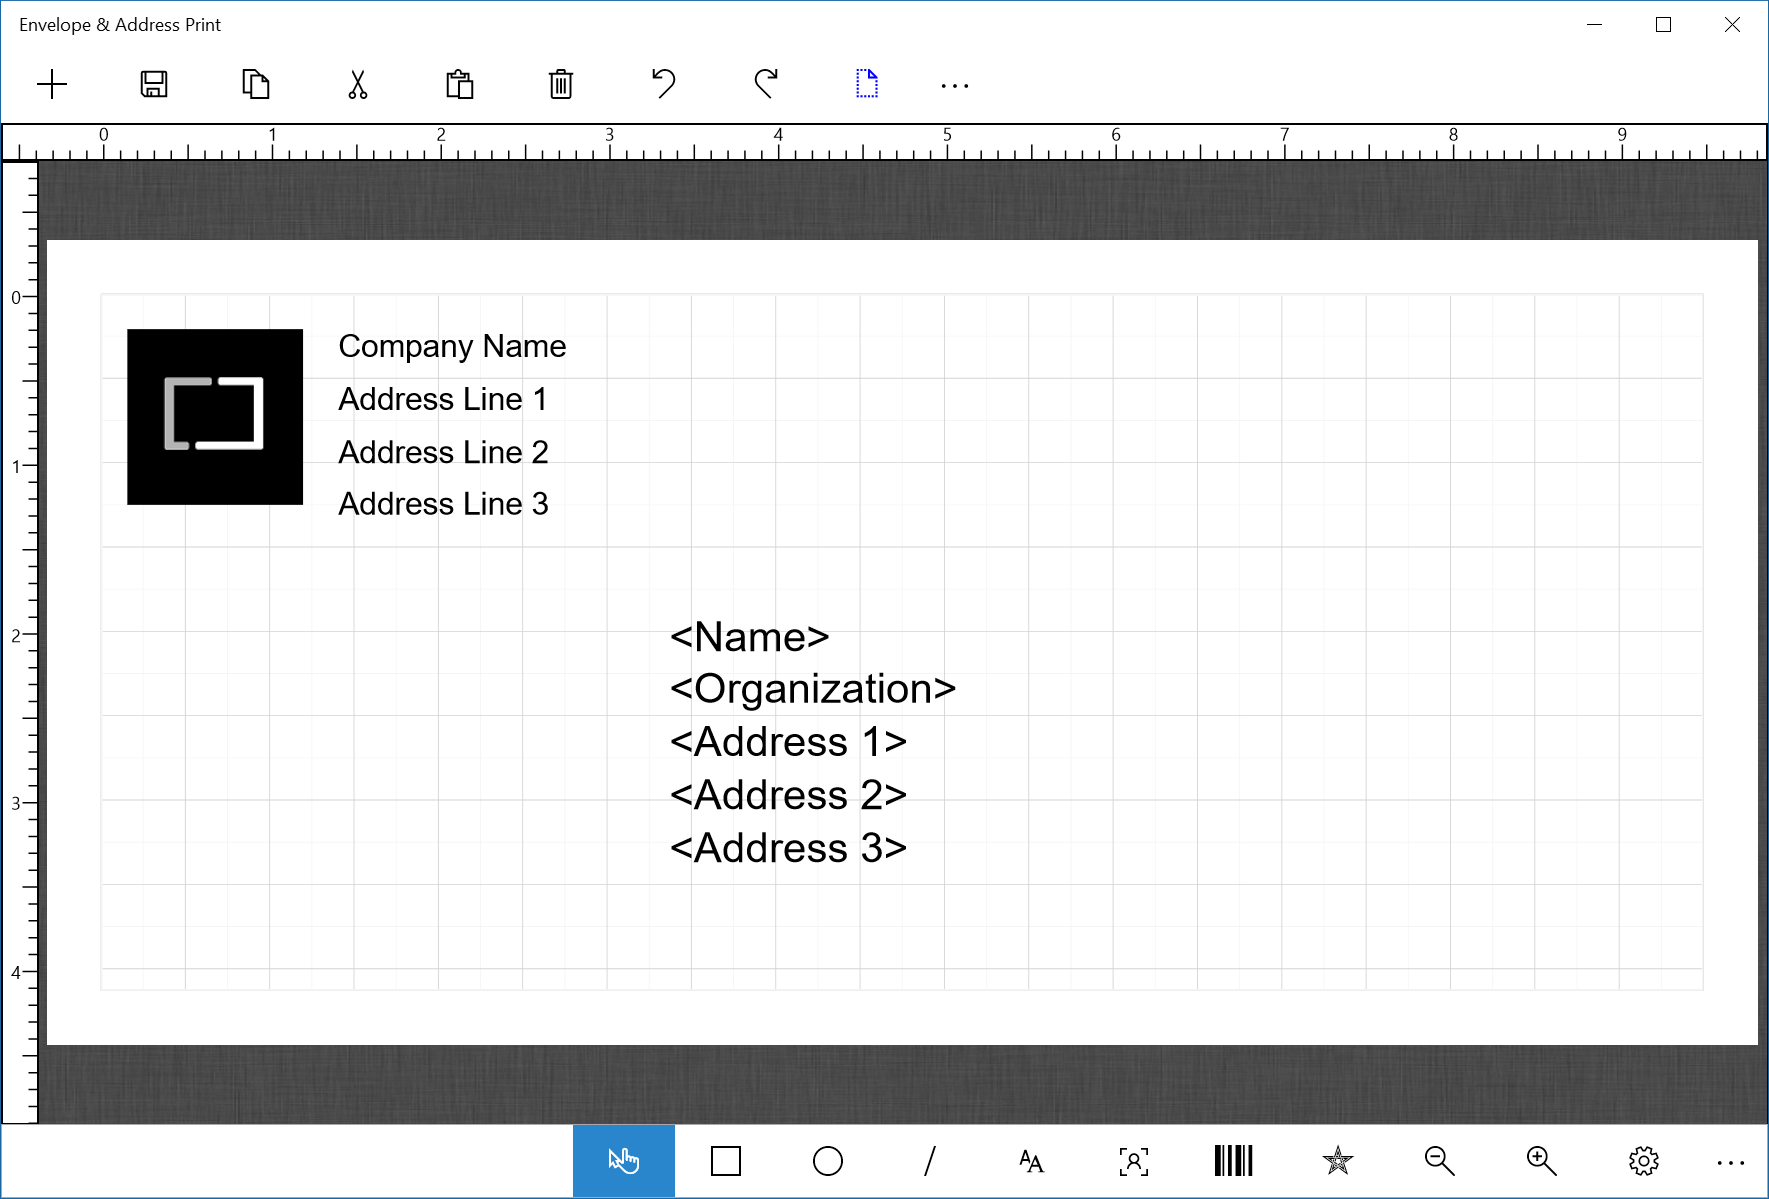
Task: Open settings gear
Action: tap(1644, 1161)
